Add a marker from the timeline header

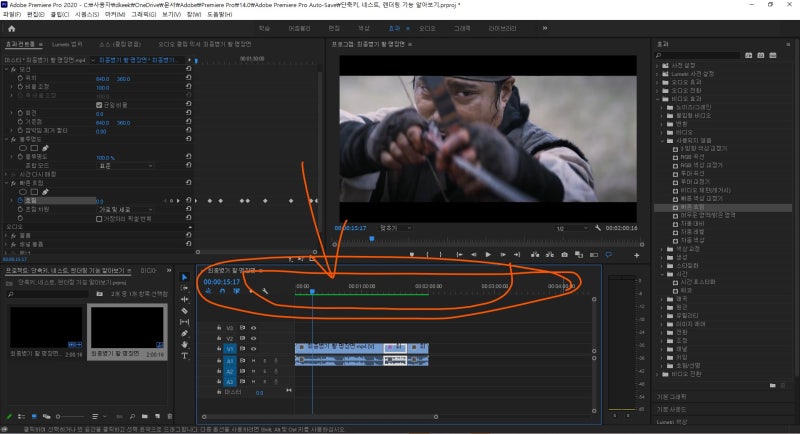coord(251,291)
